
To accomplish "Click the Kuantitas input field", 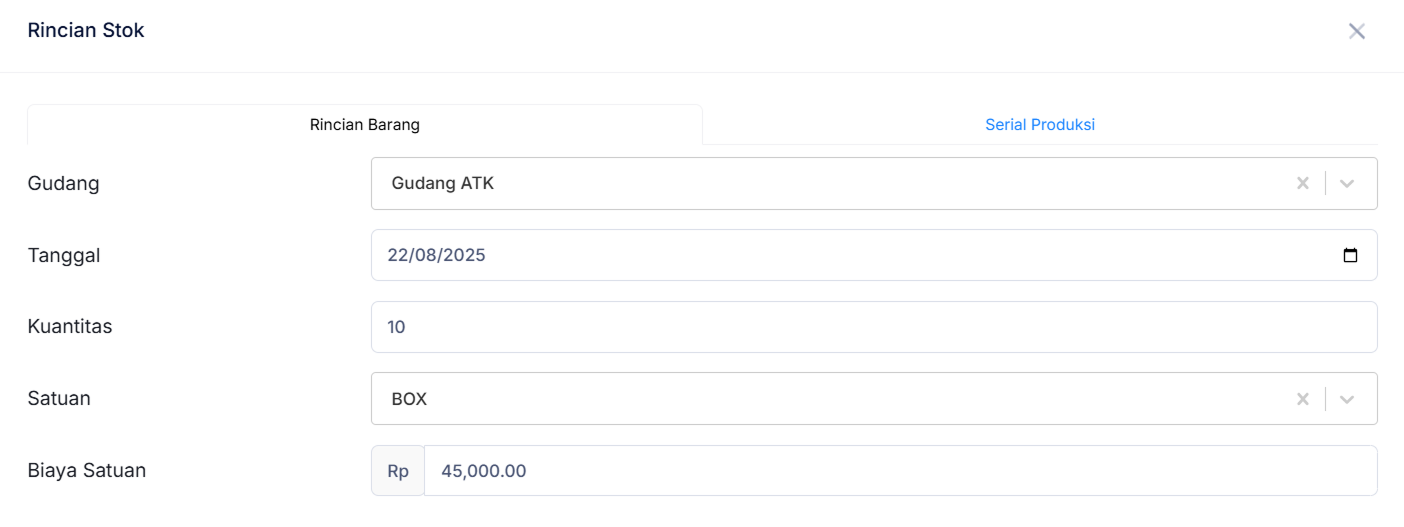I will (873, 327).
